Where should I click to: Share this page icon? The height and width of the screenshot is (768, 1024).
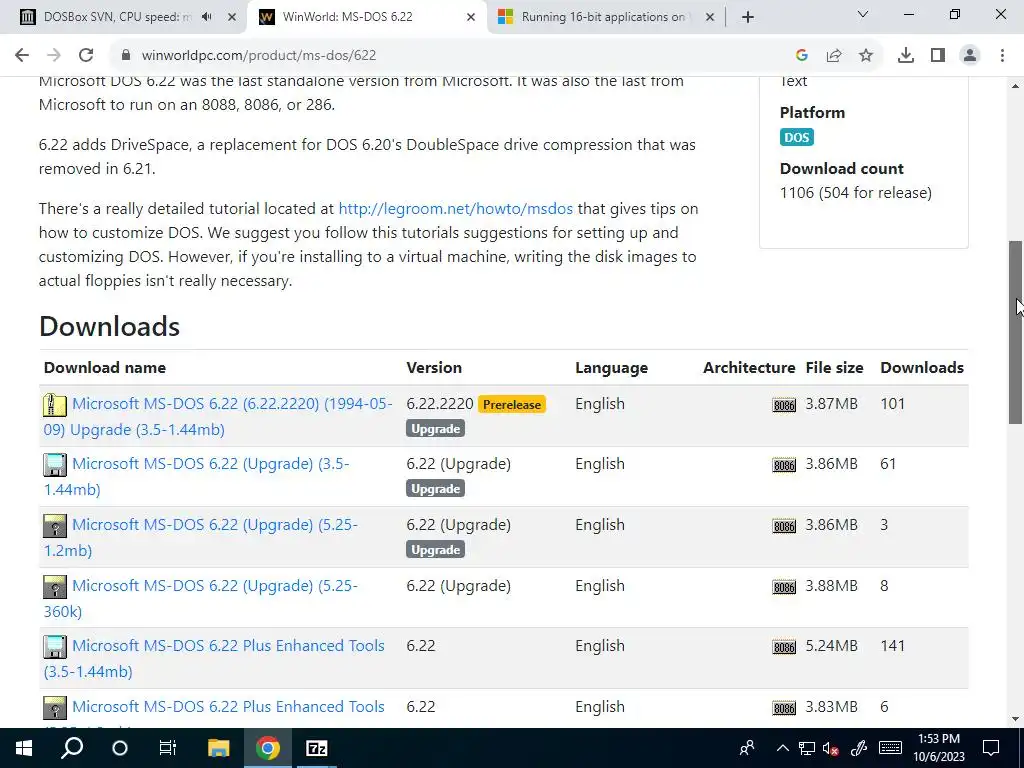pyautogui.click(x=834, y=56)
